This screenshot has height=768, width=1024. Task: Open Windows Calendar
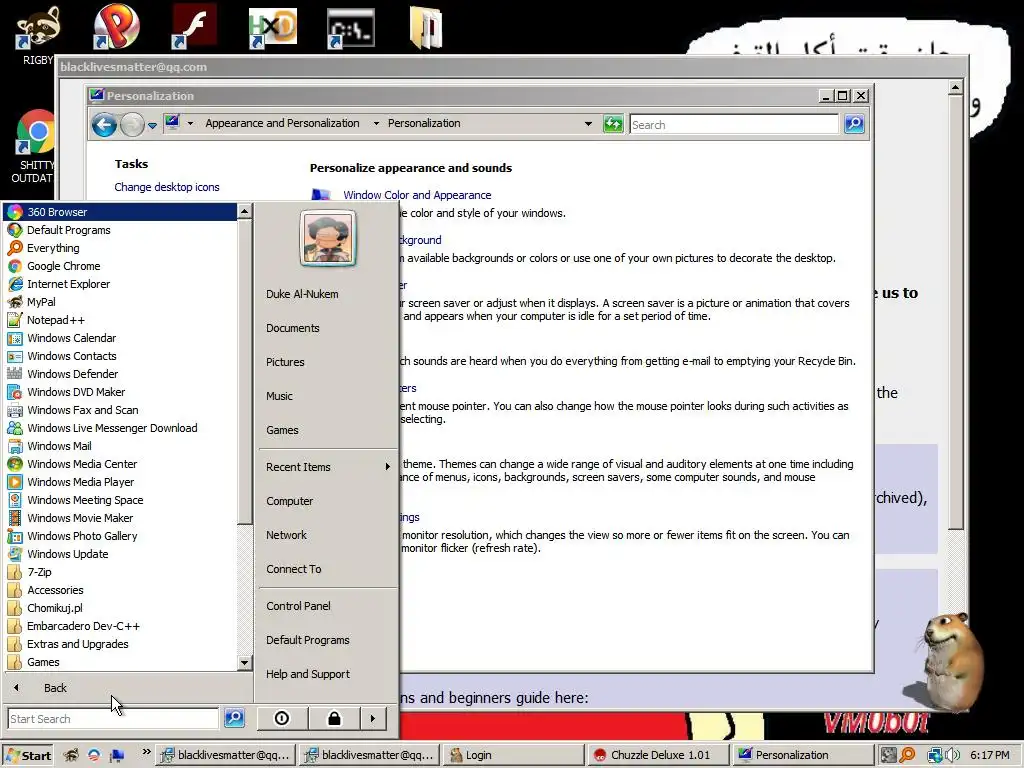[120, 338]
